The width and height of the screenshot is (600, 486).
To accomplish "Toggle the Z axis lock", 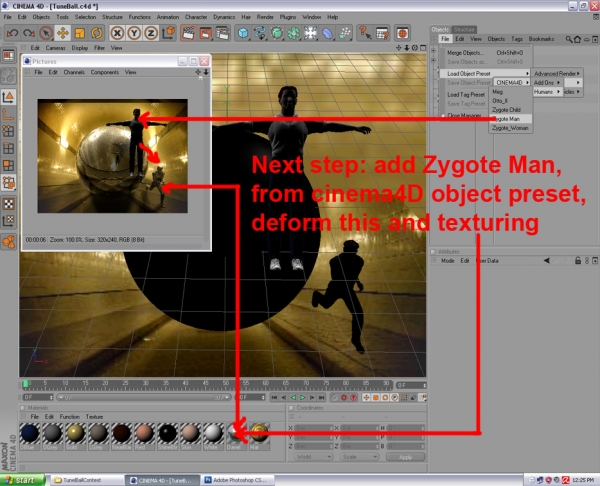I will (151, 33).
